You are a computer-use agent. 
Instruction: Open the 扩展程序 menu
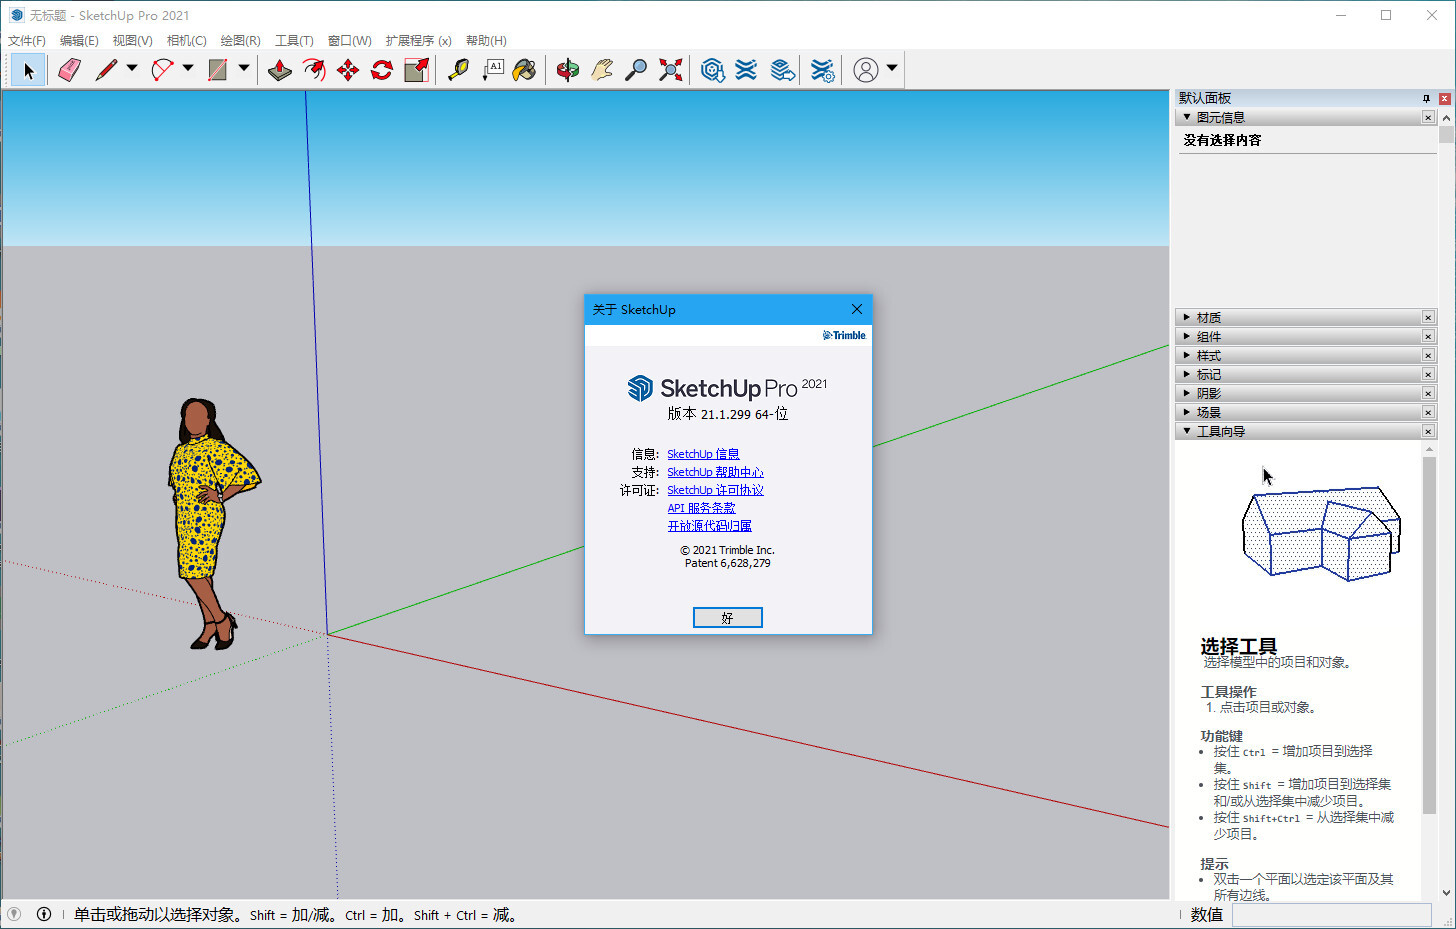tap(418, 41)
